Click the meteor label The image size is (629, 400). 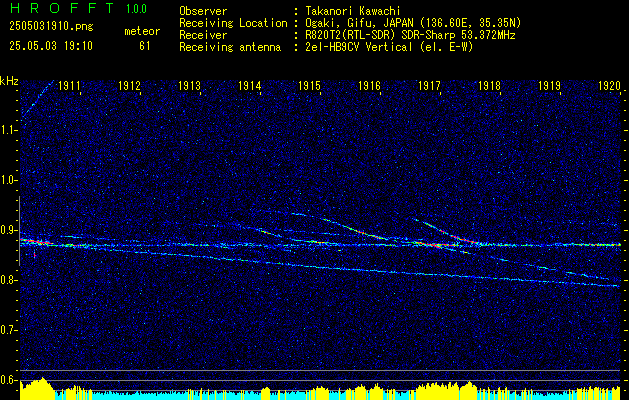[142, 31]
